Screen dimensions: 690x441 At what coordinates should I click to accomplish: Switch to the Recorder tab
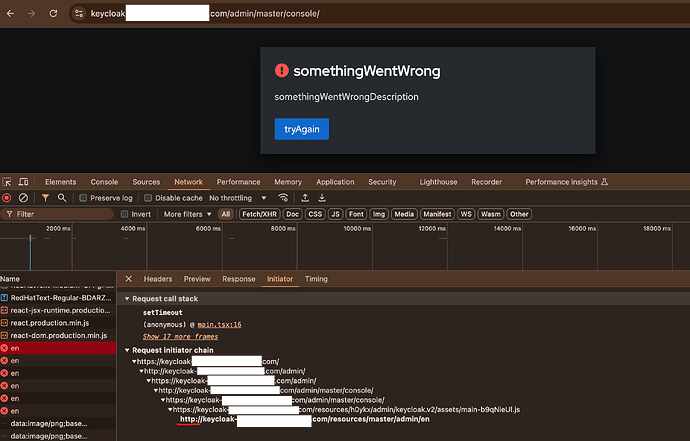coord(486,182)
